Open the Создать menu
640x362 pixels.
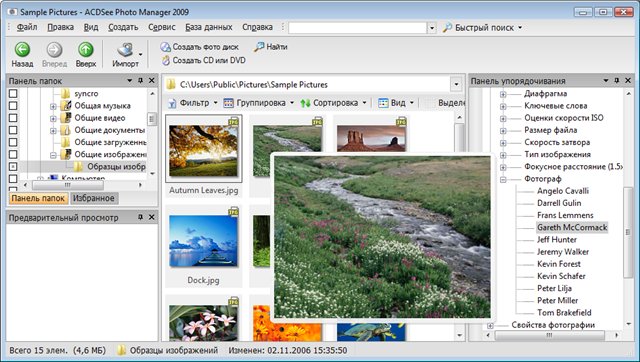[x=123, y=27]
